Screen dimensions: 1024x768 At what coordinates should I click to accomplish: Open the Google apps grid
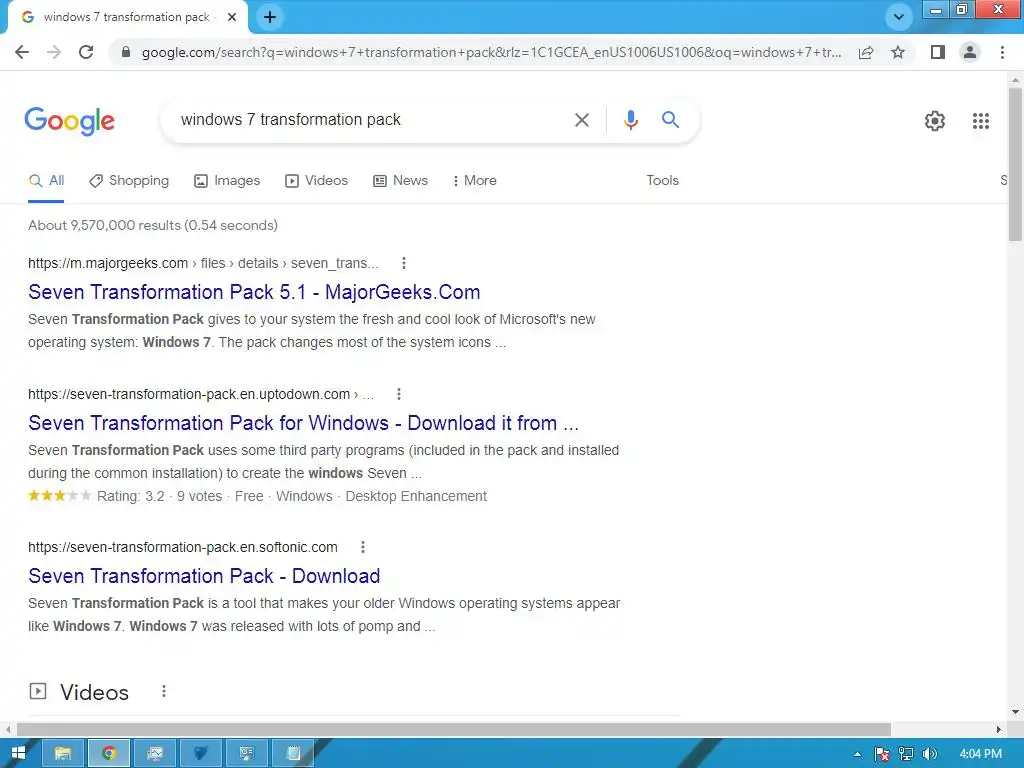click(980, 121)
